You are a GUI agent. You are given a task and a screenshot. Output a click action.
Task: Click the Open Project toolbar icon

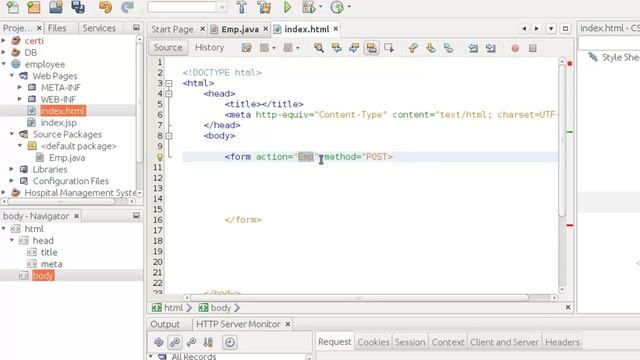point(56,7)
